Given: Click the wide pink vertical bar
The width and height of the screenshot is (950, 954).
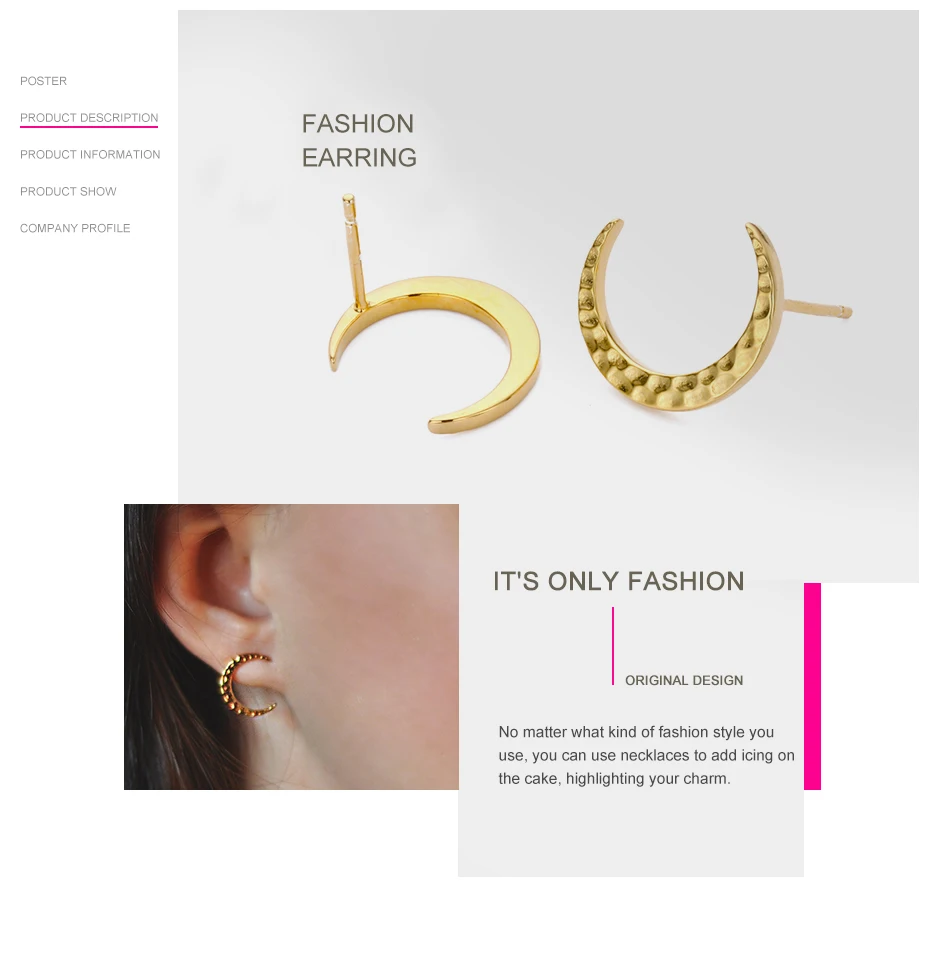Looking at the screenshot, I should tap(812, 686).
